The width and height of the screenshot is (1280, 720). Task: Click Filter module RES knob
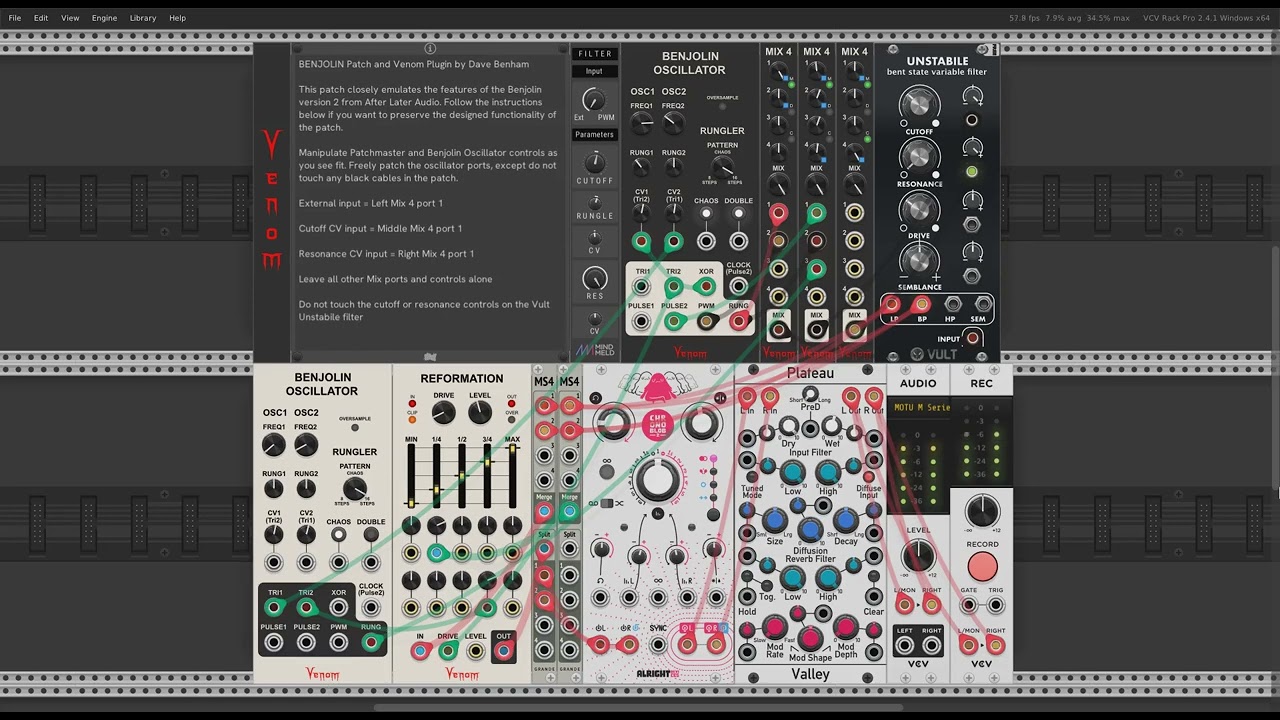click(595, 279)
